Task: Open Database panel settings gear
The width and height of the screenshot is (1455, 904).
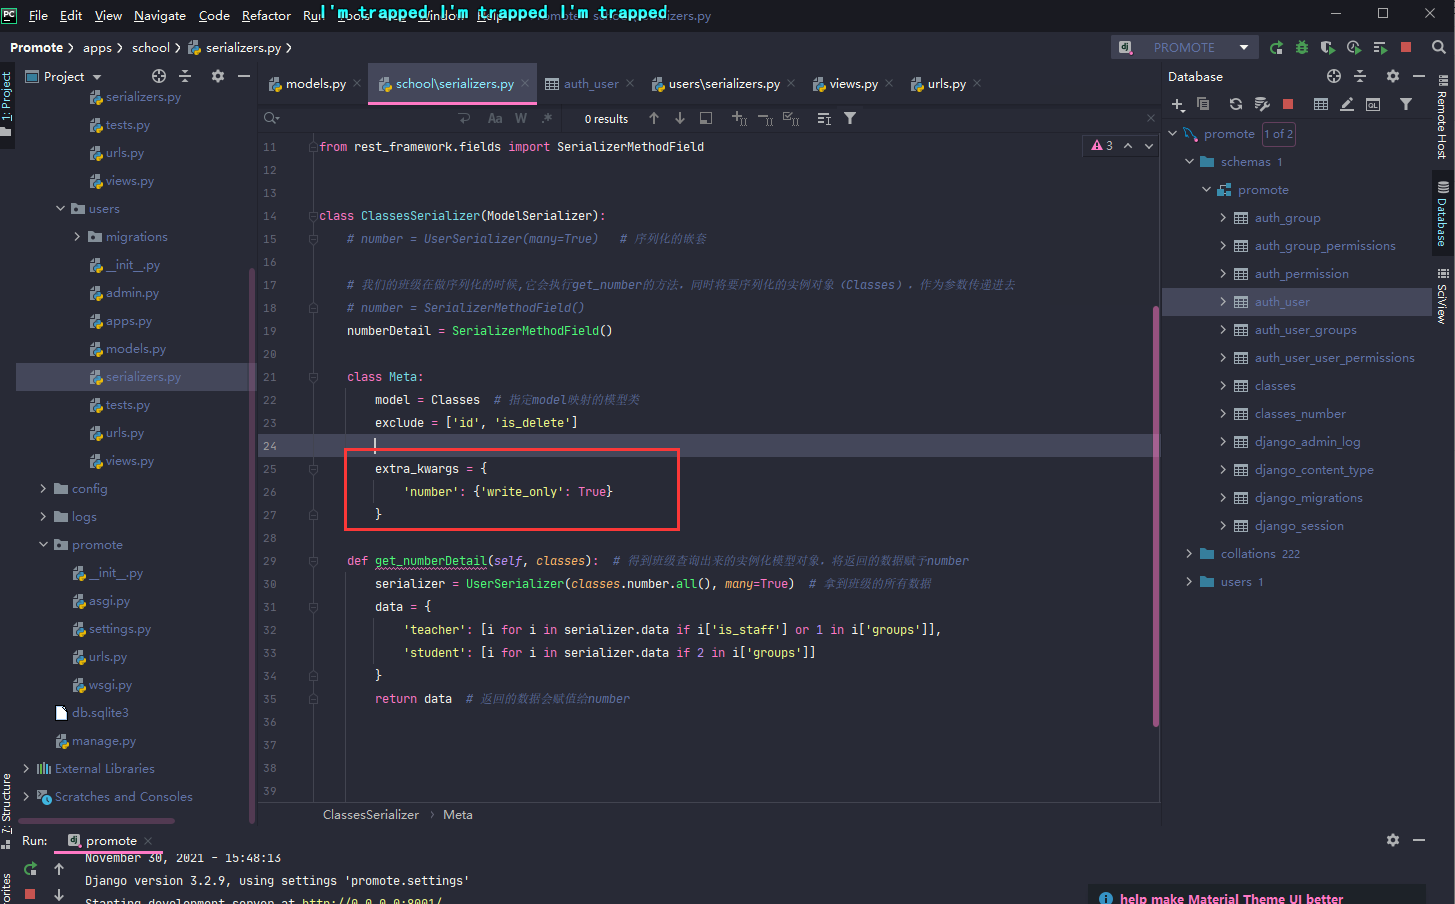Action: pos(1393,76)
